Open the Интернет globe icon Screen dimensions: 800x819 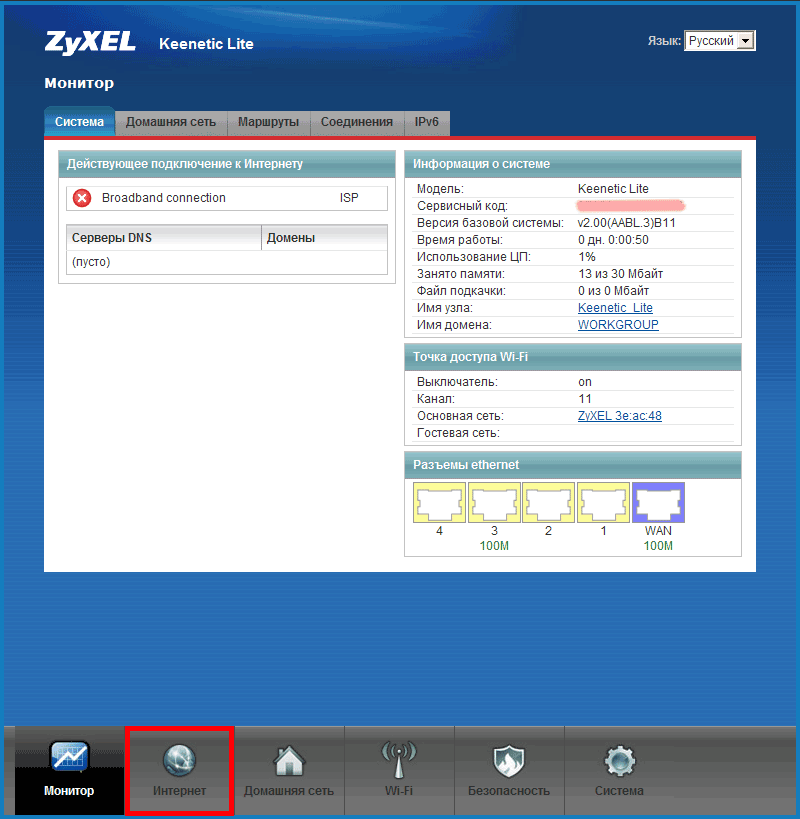[x=179, y=760]
